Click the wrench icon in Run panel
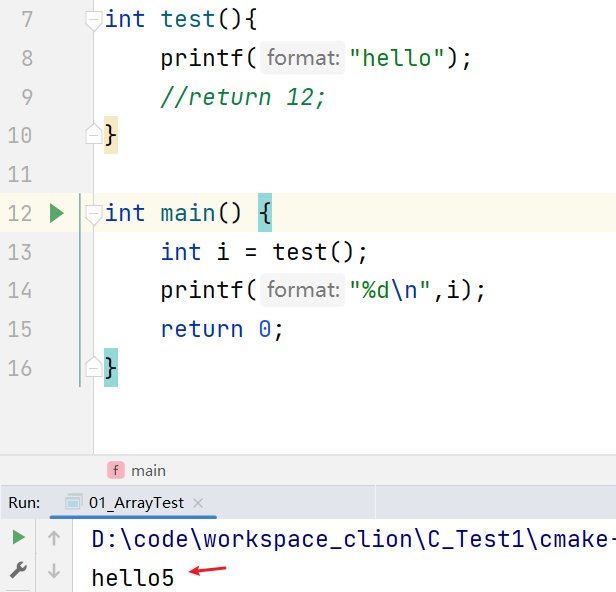 [x=19, y=570]
